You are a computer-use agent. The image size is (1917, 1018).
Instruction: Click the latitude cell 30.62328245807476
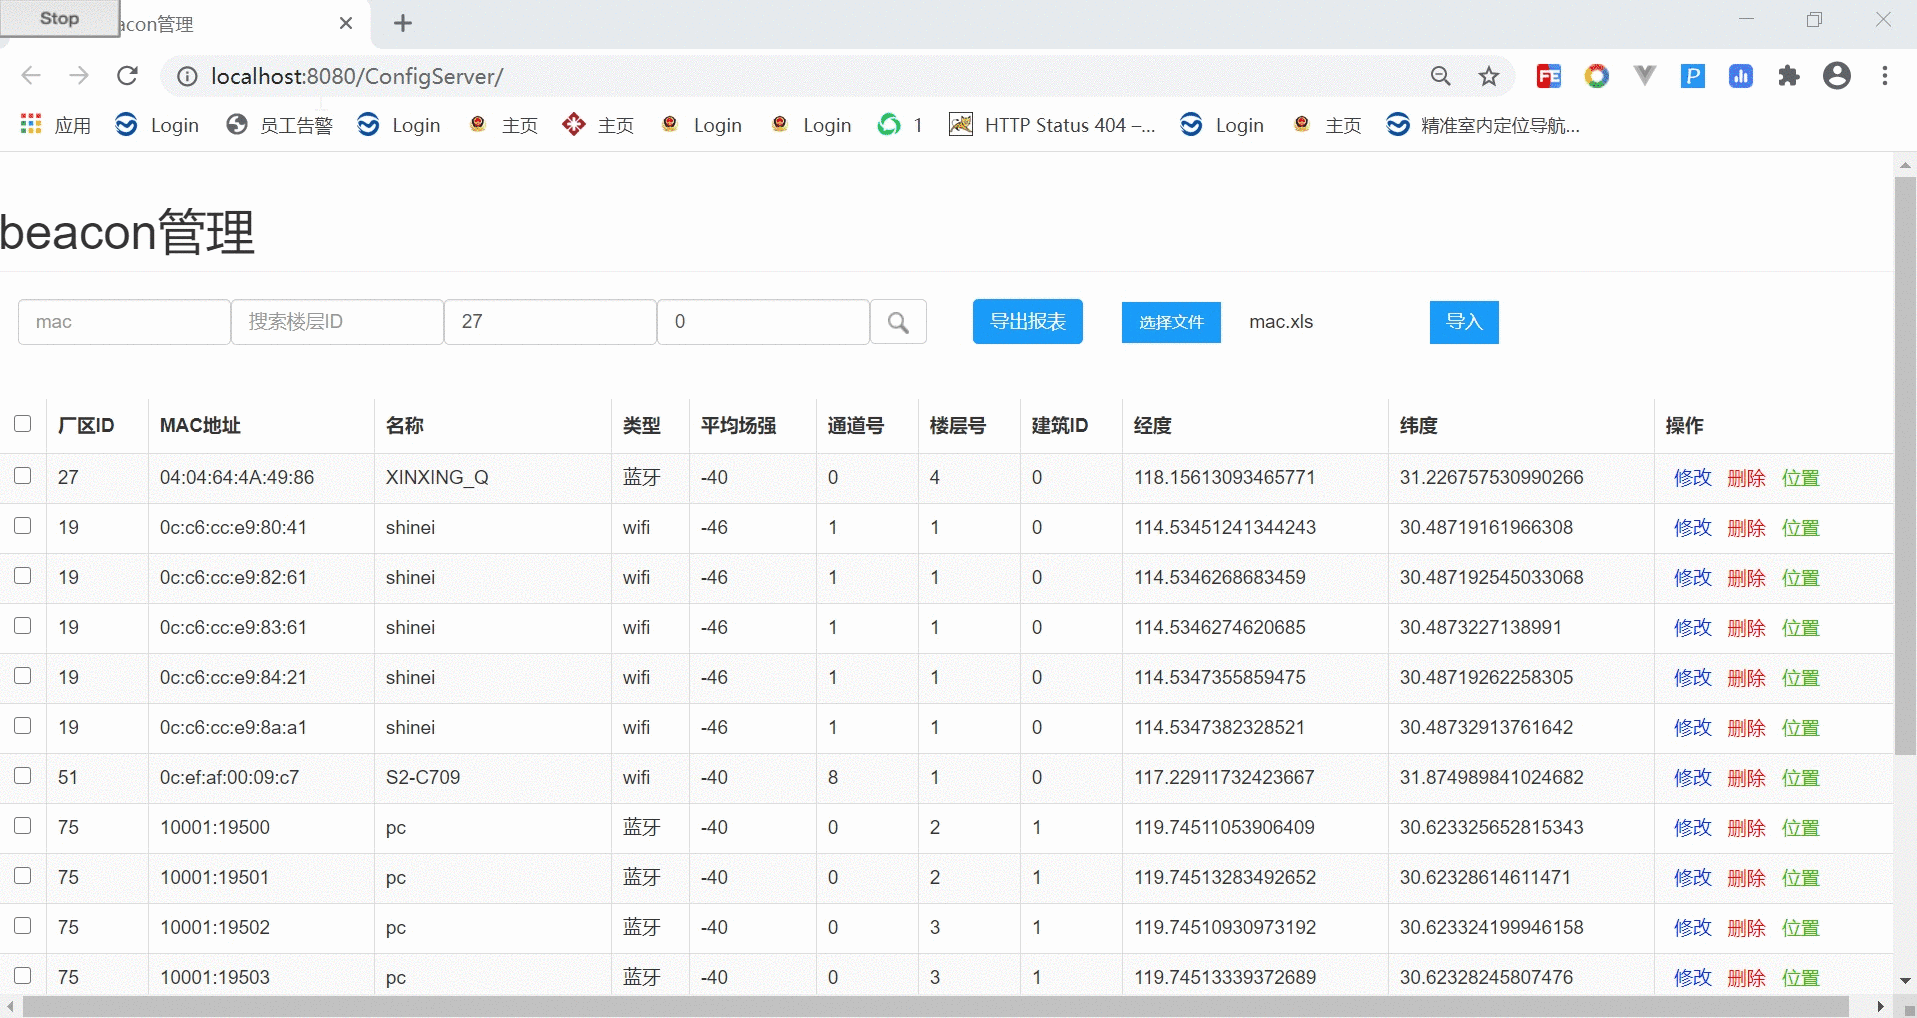point(1486,977)
